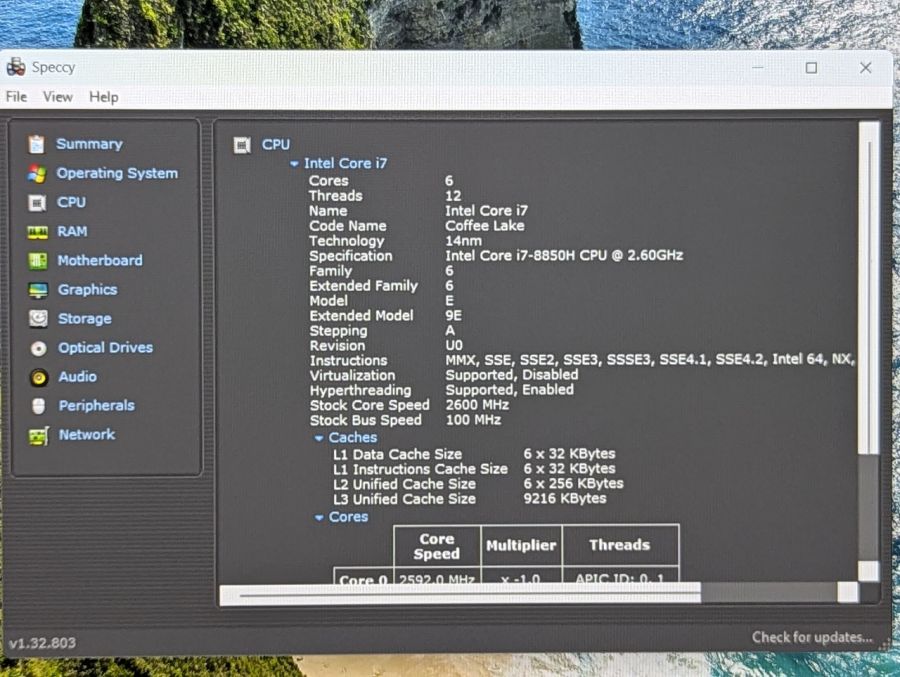Show the Graphics section
The height and width of the screenshot is (677, 900).
click(x=87, y=289)
